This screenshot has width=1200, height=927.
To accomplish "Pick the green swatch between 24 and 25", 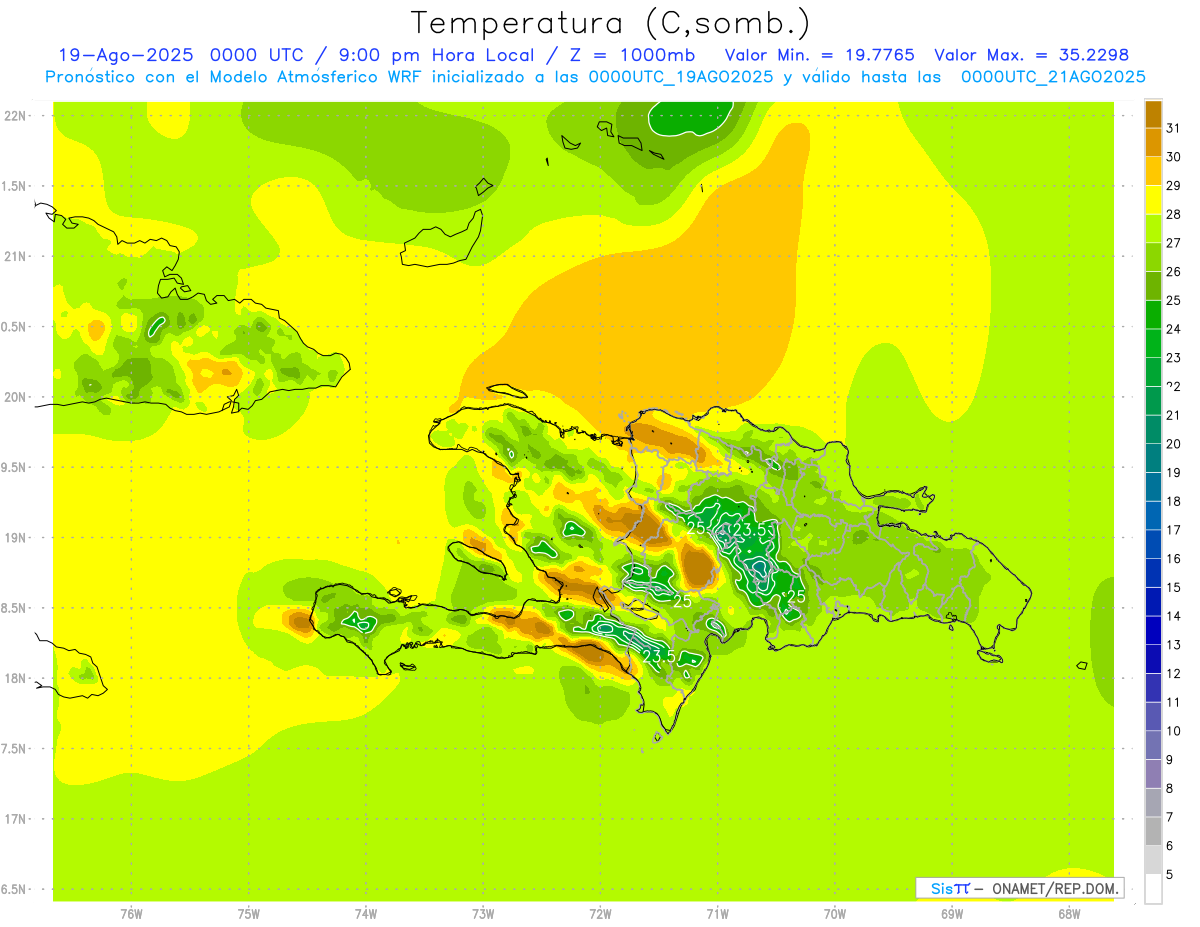I will [x=1153, y=315].
